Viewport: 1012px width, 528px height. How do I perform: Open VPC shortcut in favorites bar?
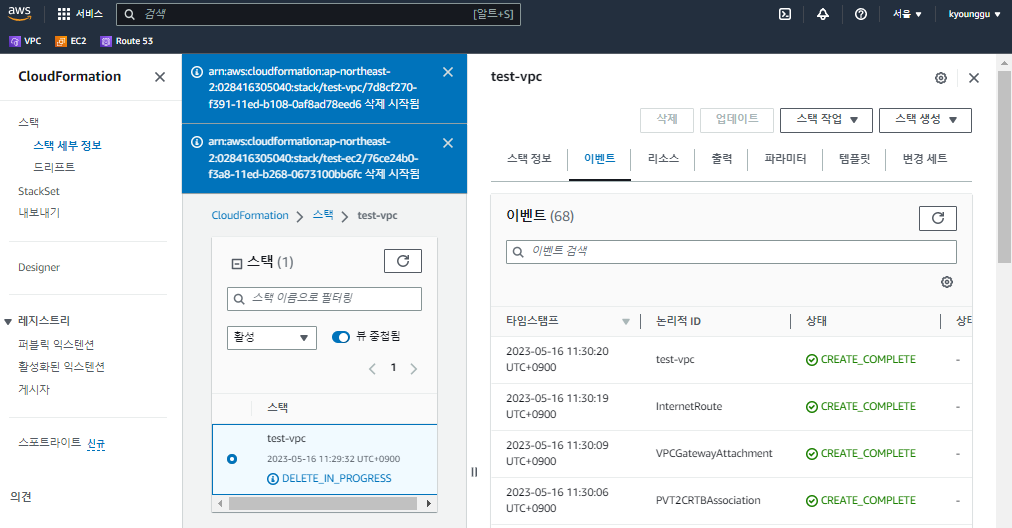(x=25, y=41)
